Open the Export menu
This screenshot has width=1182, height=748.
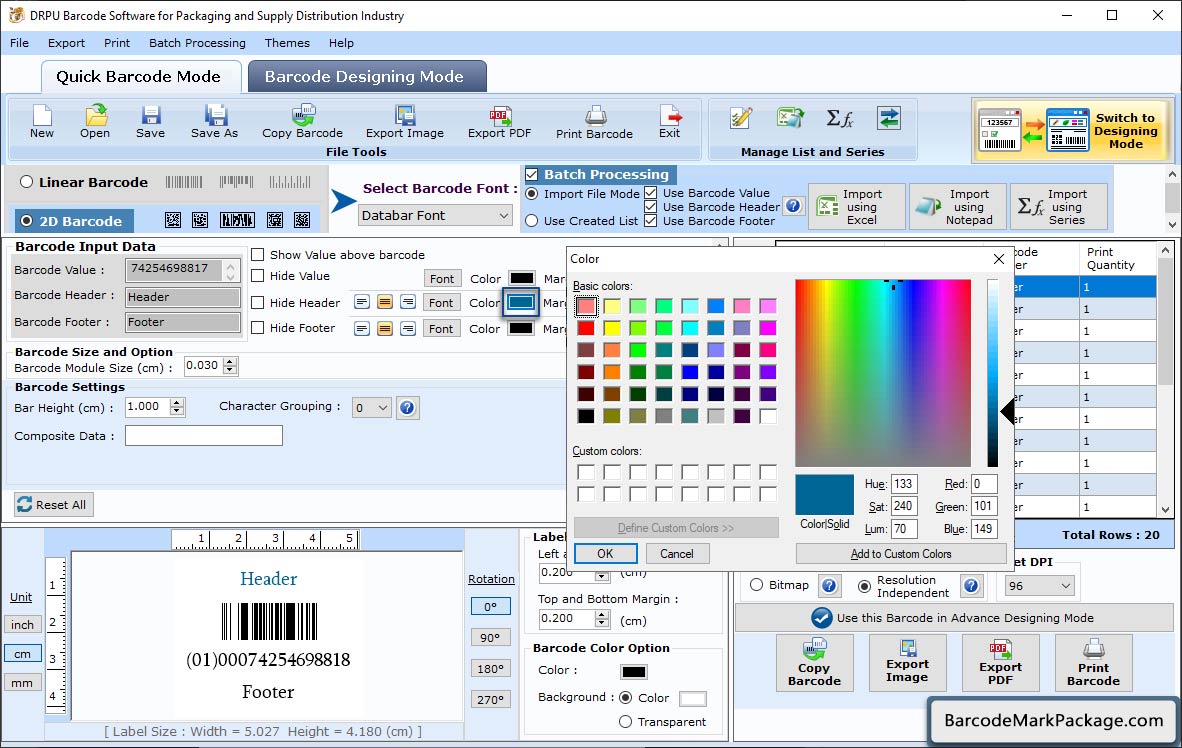click(66, 43)
